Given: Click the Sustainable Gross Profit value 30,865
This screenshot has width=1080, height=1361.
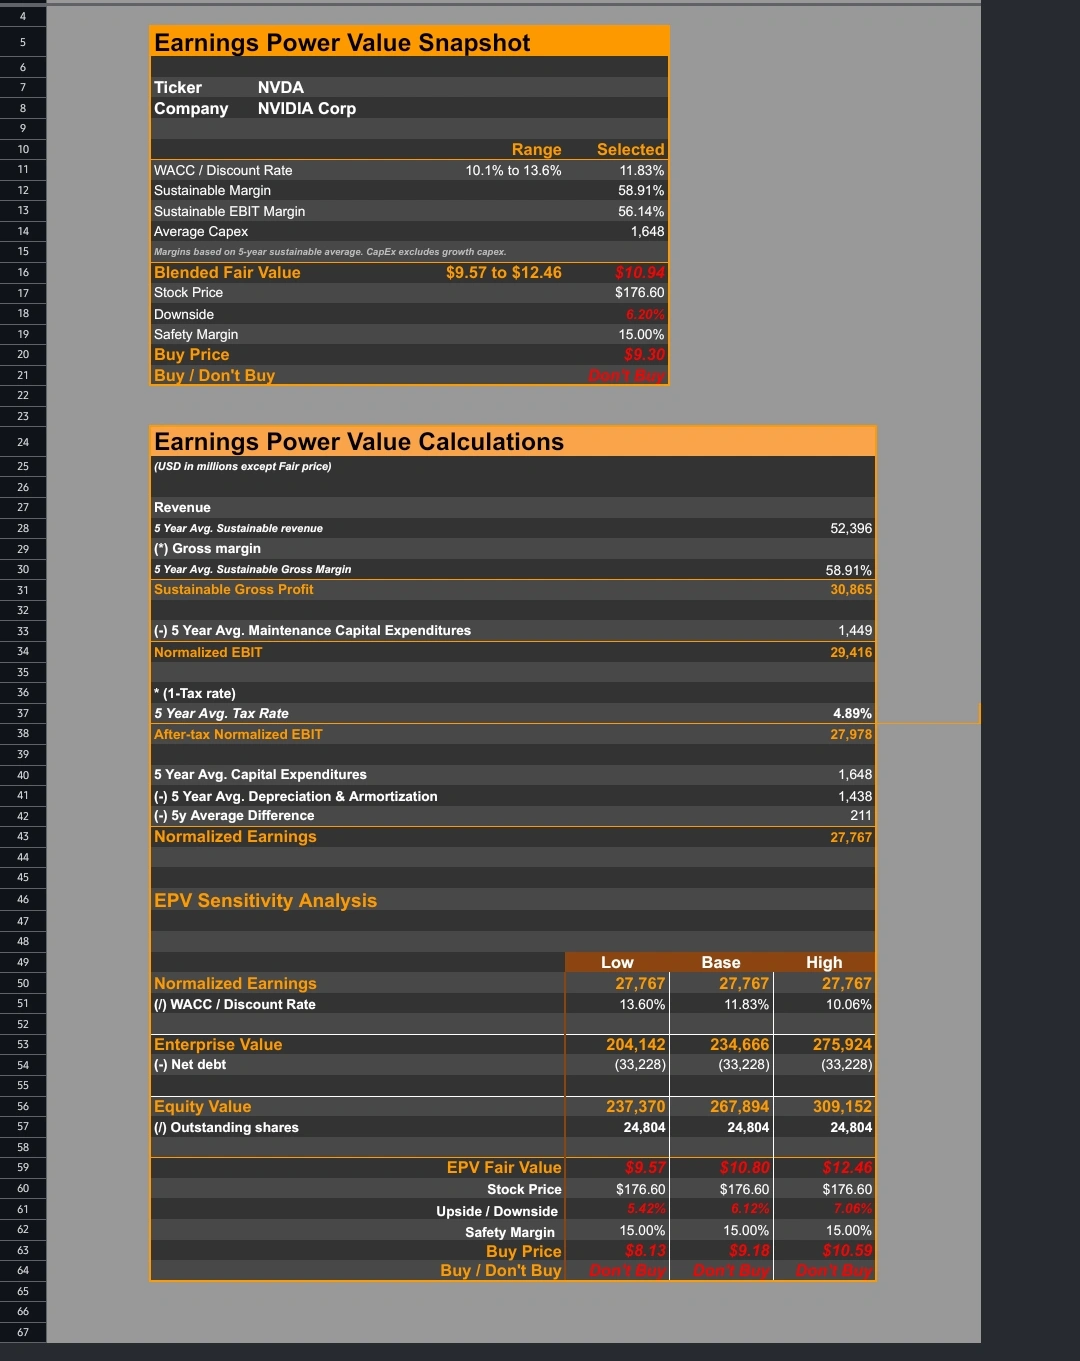Looking at the screenshot, I should [850, 590].
